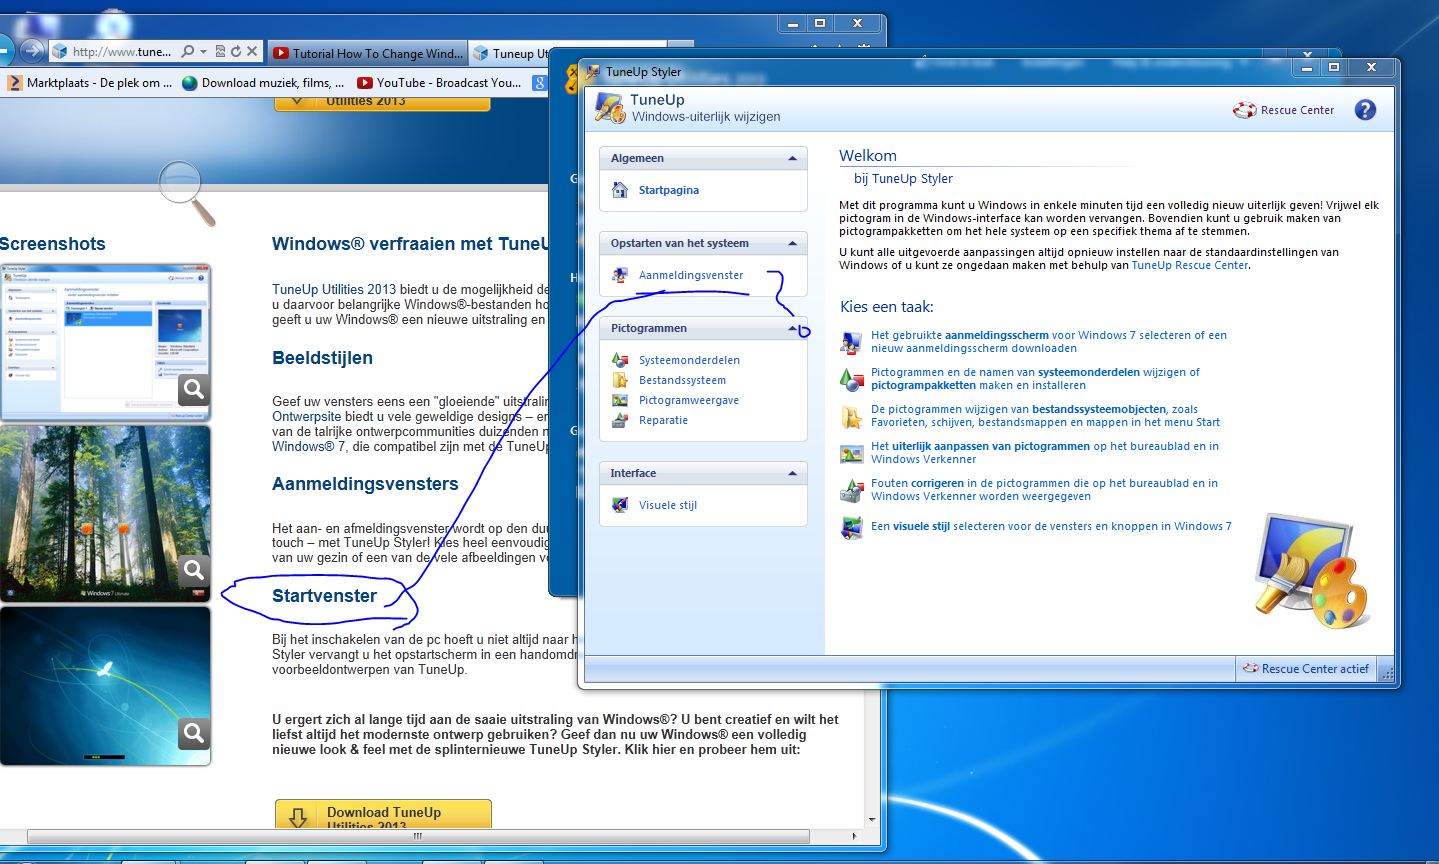Open the Systeemonderdelen link

[689, 360]
